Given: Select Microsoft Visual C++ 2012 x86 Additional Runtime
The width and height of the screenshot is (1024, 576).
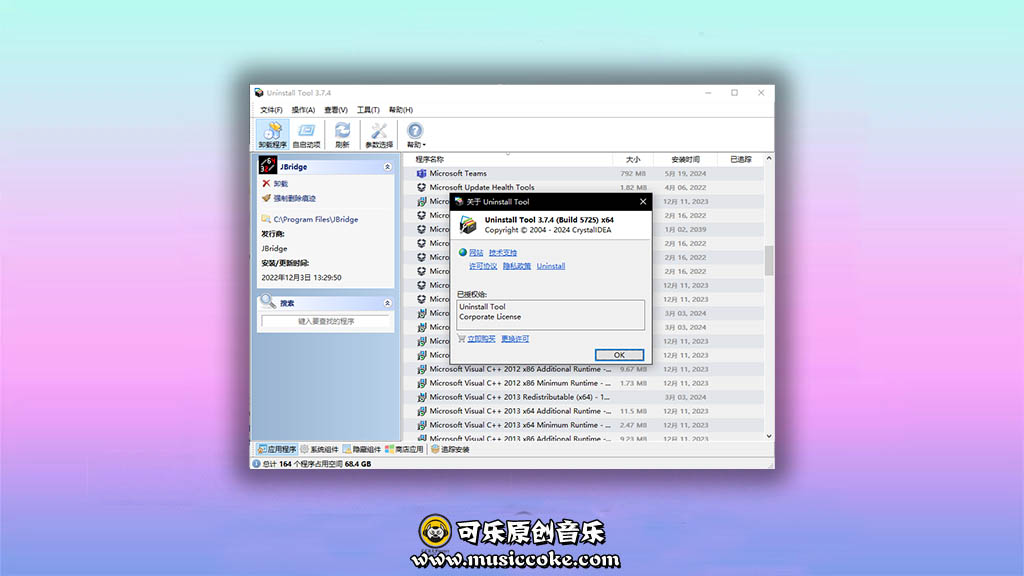Looking at the screenshot, I should (x=584, y=369).
